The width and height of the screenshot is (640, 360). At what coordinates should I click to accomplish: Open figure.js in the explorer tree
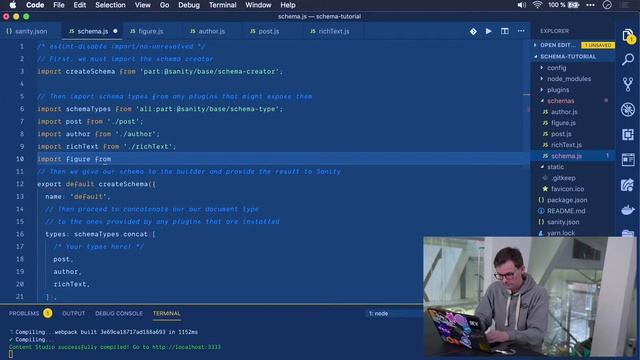[563, 123]
